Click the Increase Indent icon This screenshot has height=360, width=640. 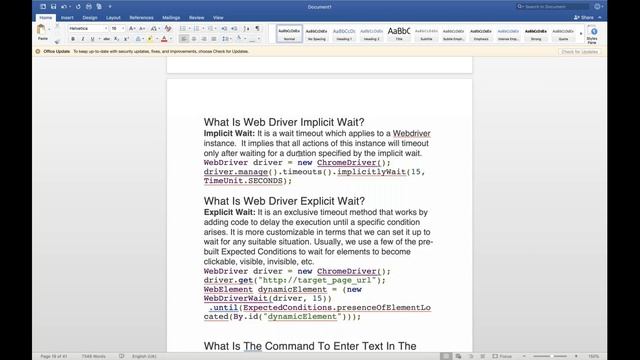[x=234, y=28]
